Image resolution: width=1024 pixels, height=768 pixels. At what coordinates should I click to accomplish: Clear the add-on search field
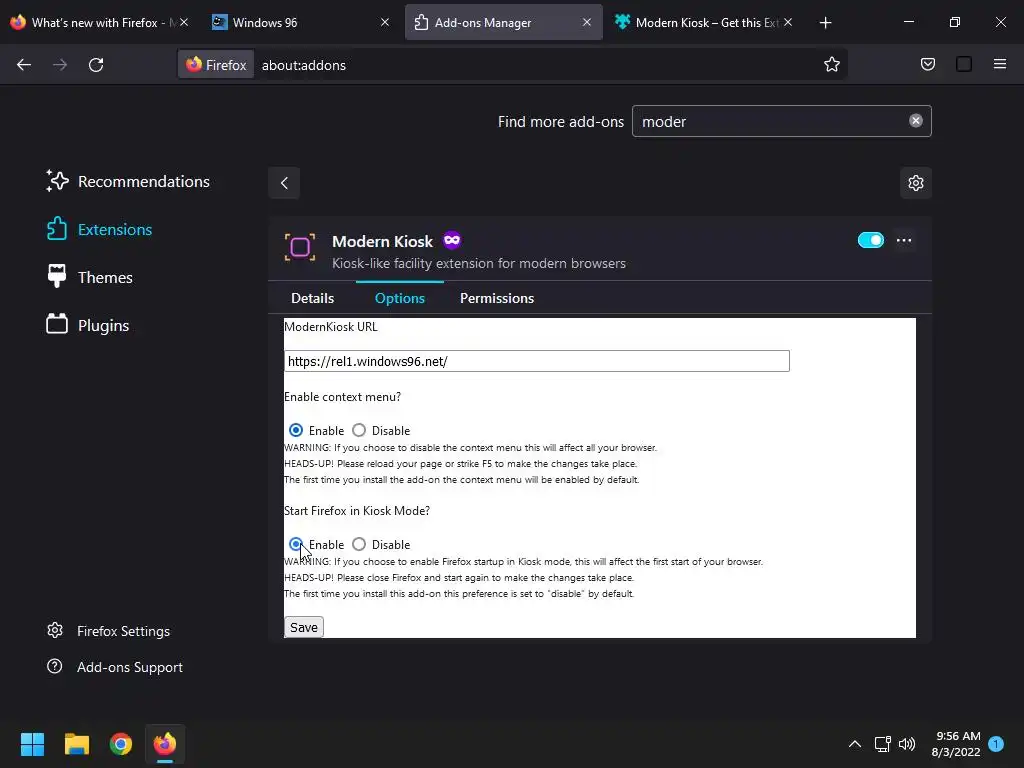coord(916,121)
